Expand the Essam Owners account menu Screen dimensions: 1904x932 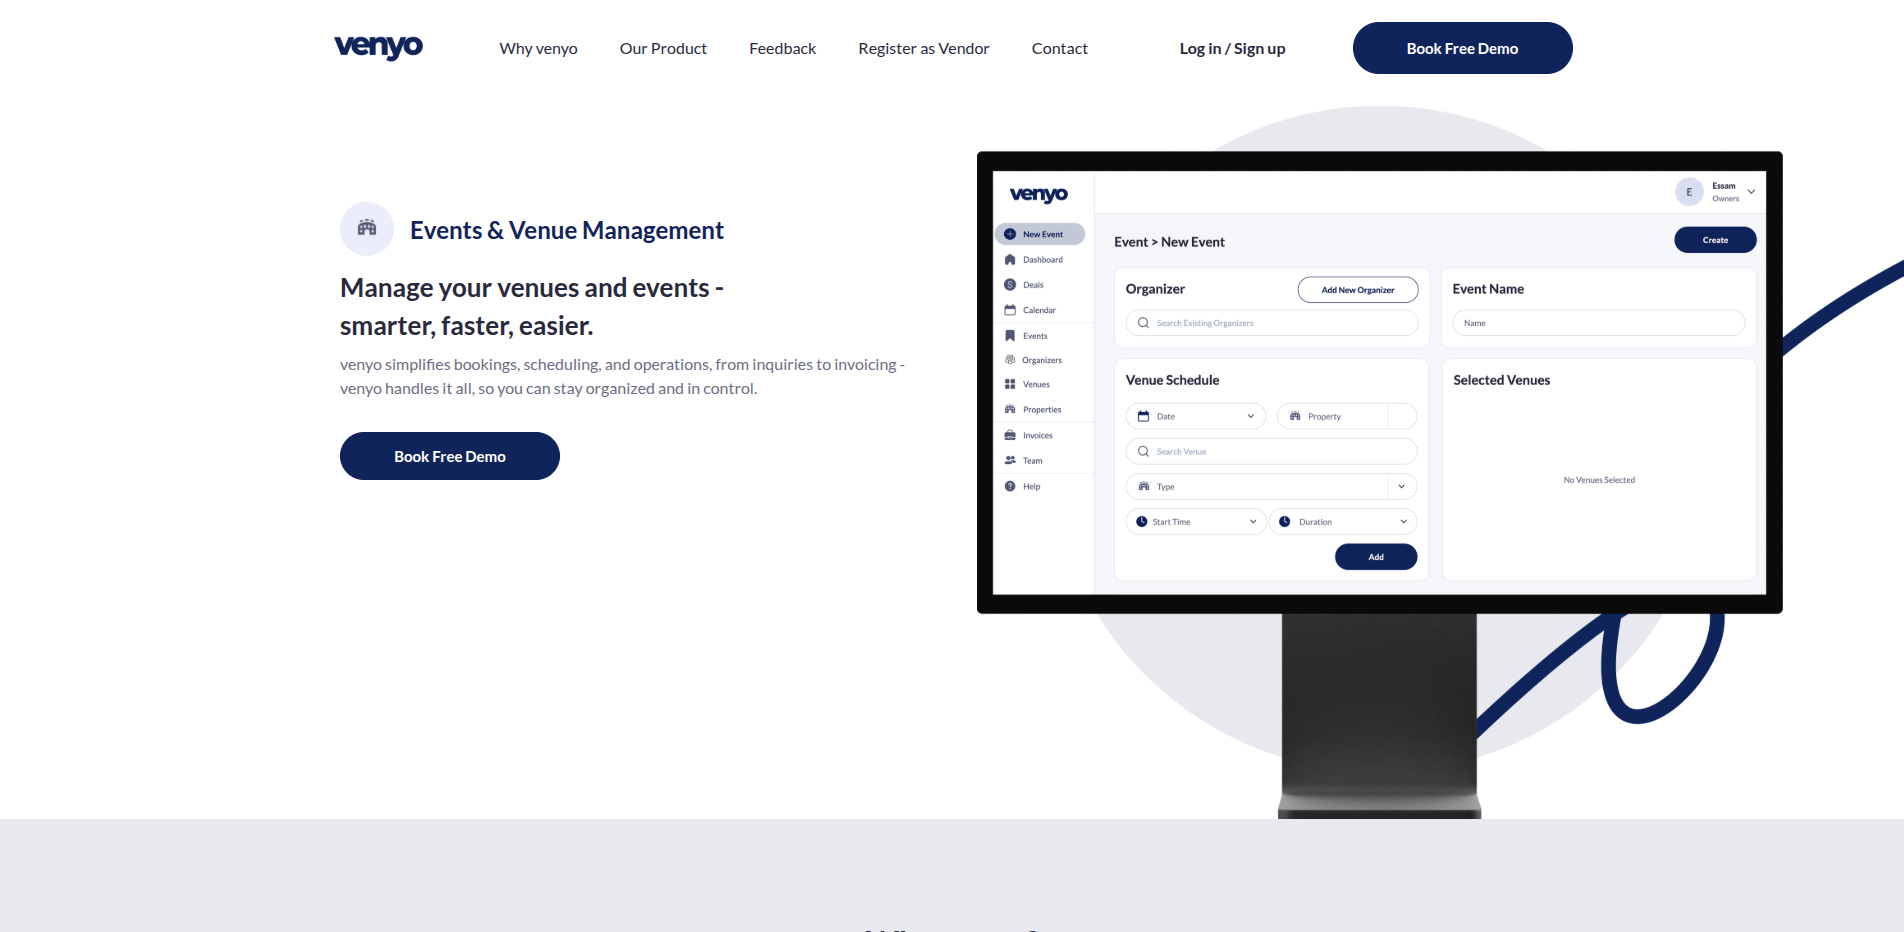click(x=1750, y=191)
